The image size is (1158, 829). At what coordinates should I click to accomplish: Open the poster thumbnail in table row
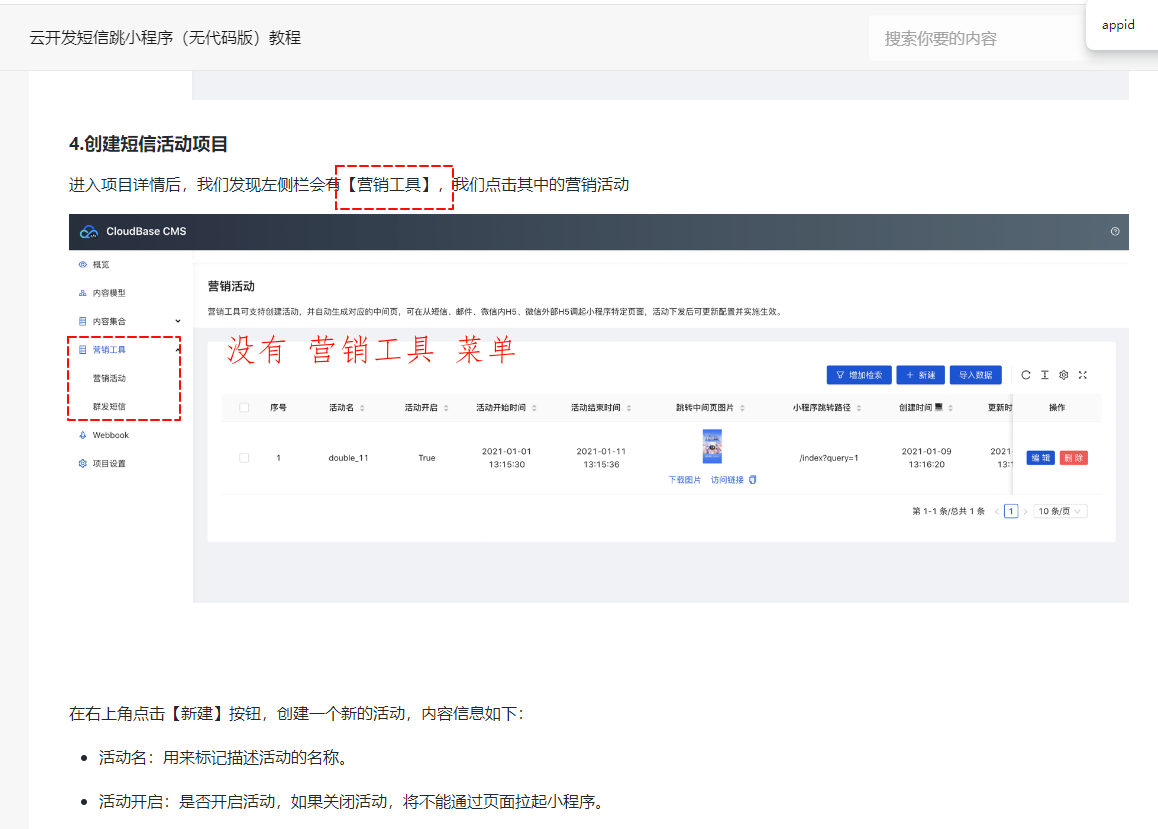712,447
